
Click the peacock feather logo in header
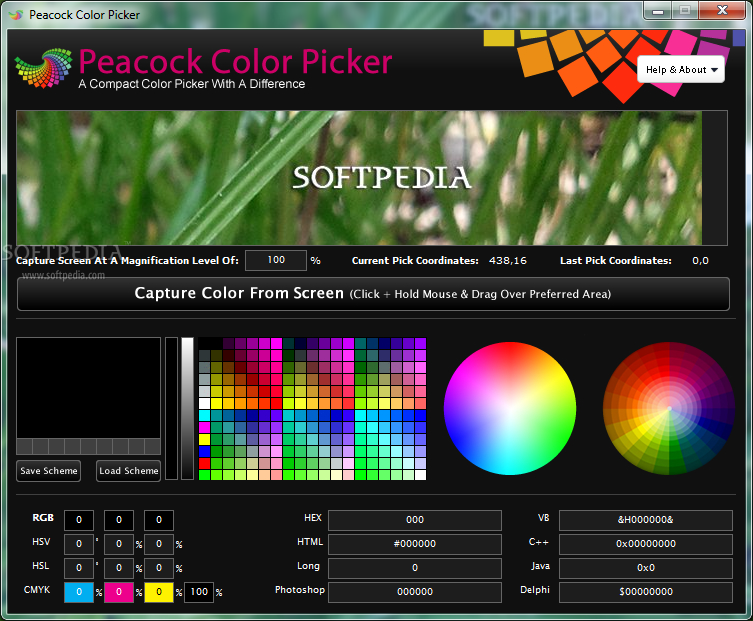click(x=44, y=68)
